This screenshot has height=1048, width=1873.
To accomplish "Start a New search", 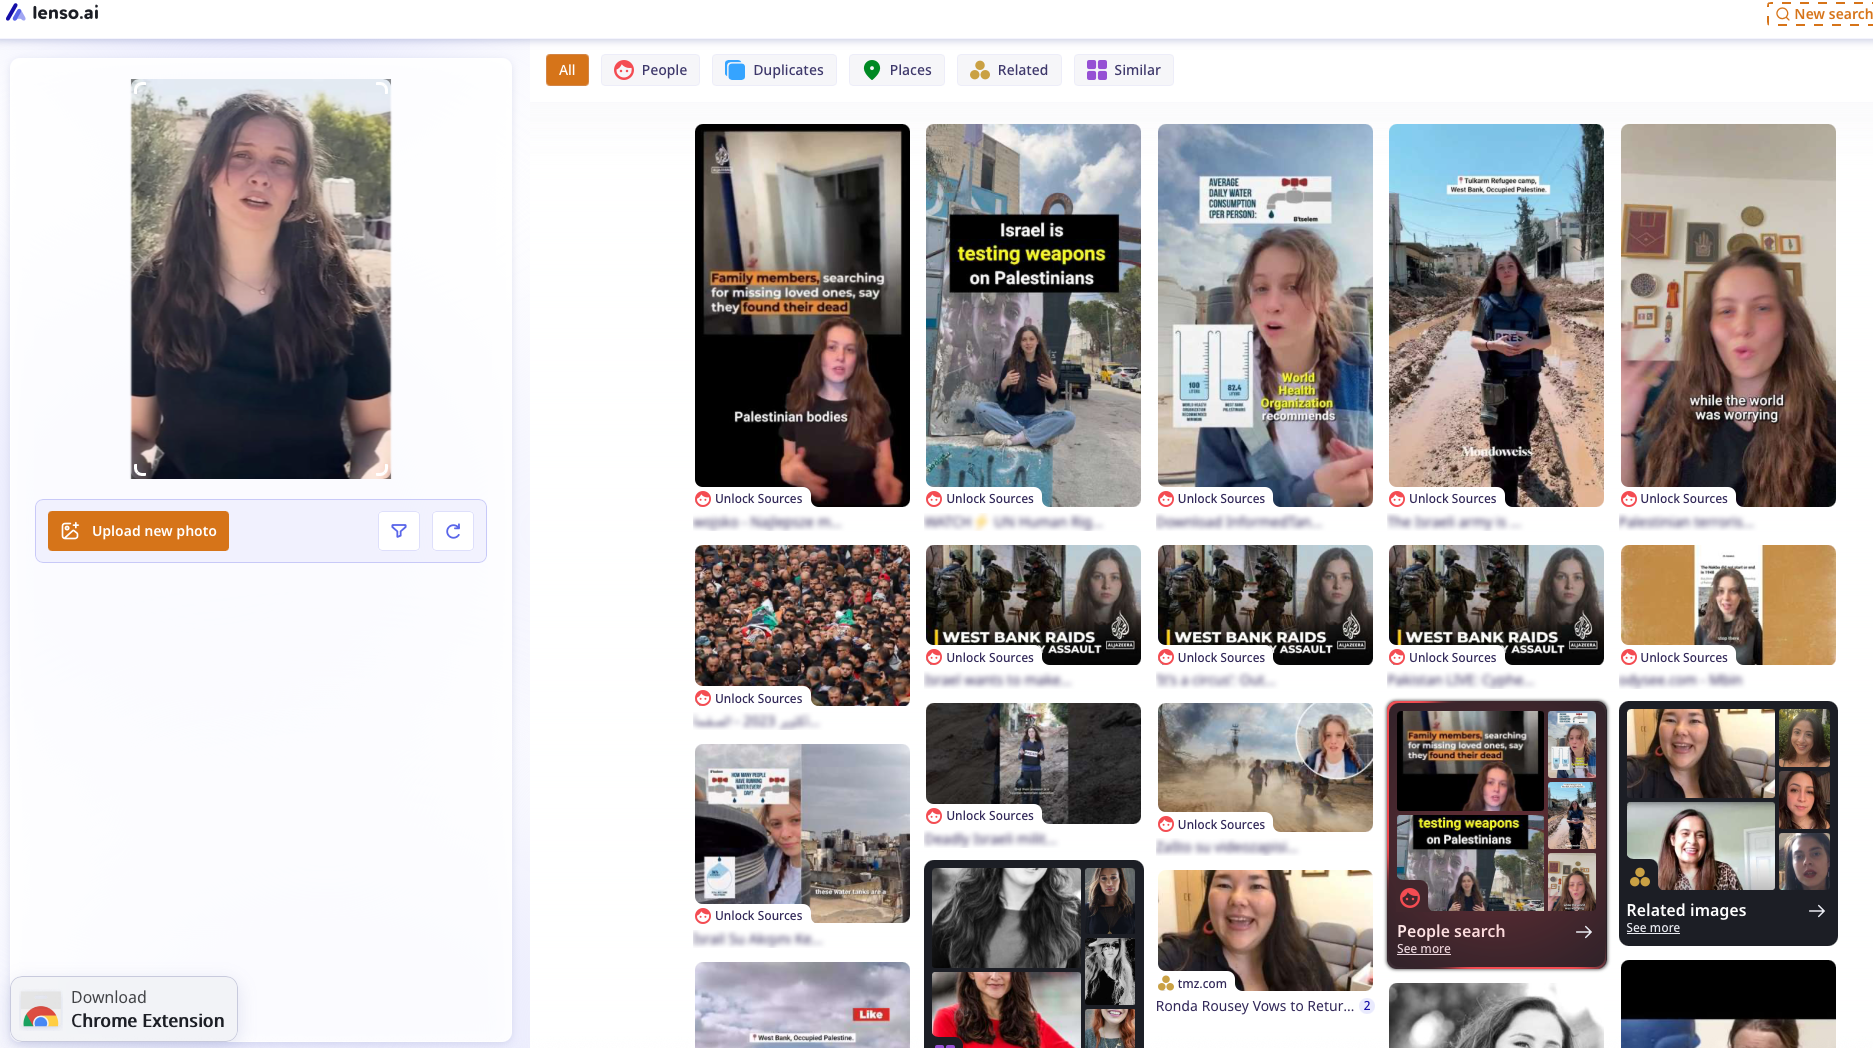I will pyautogui.click(x=1821, y=14).
